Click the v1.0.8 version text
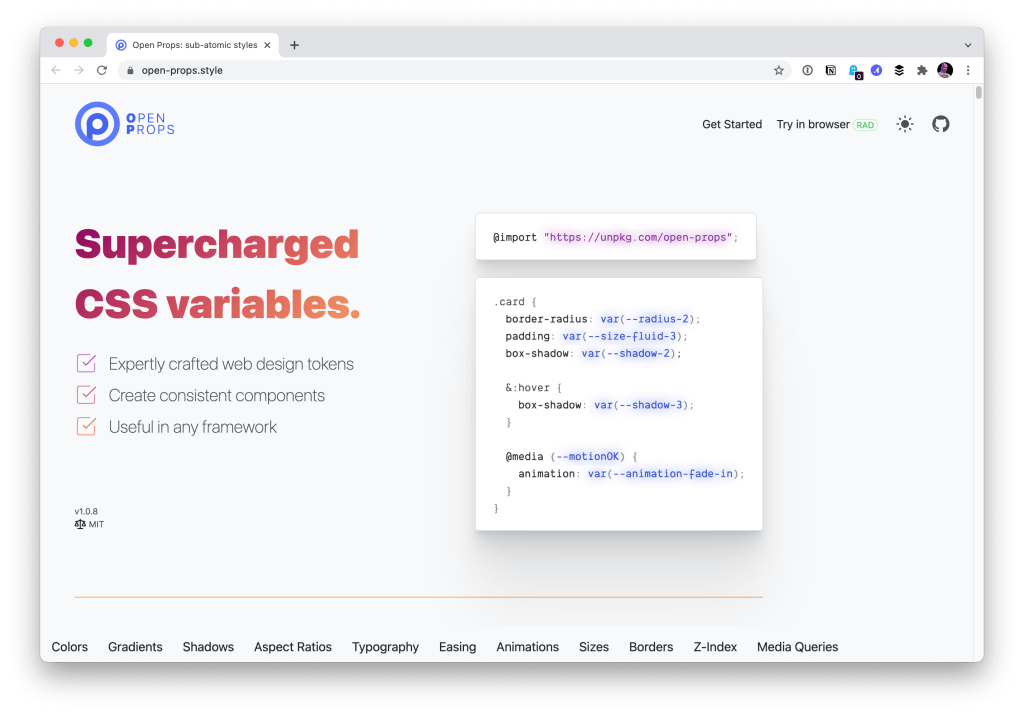This screenshot has height=715, width=1024. tap(86, 511)
